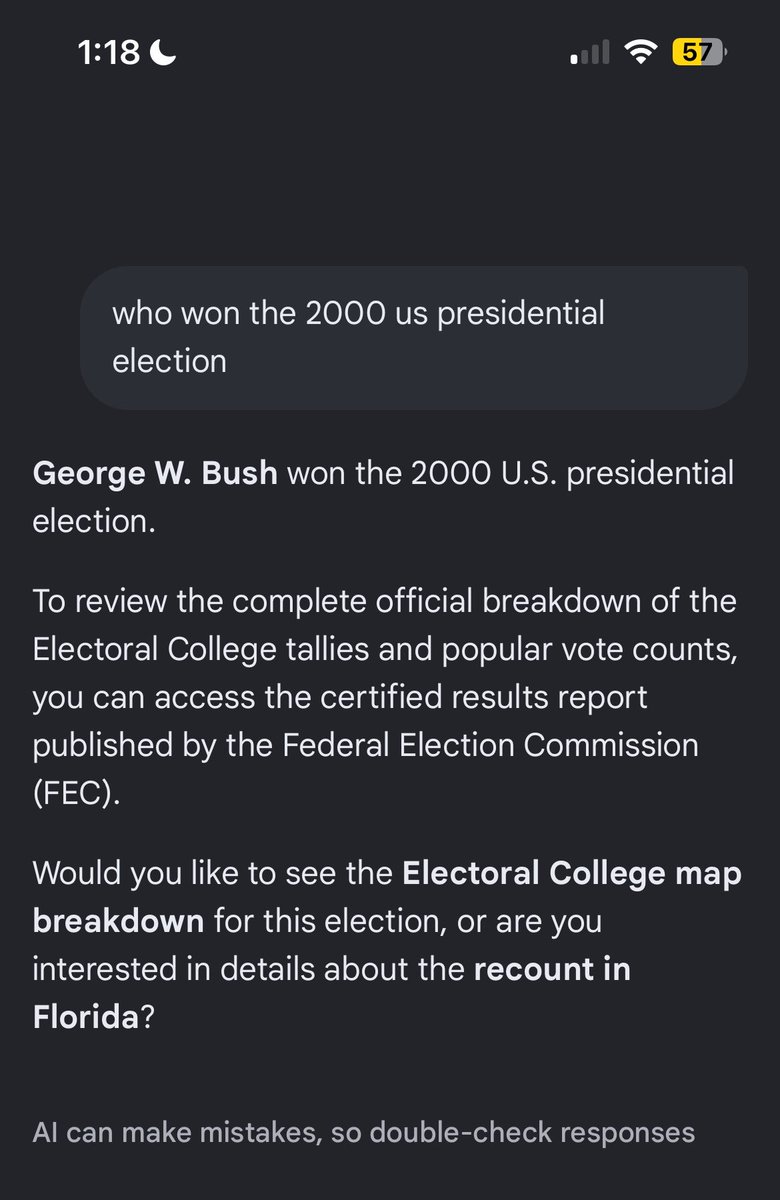Tap the cellular signal bars icon
Screen dimensions: 780x1200
coord(590,53)
